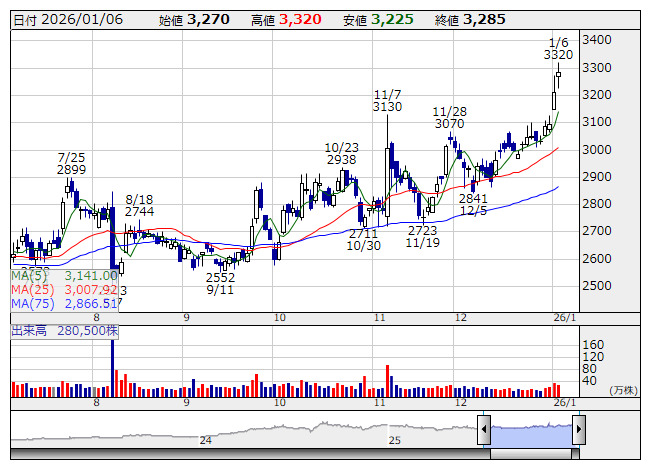653x470 pixels.
Task: Click the 2552 9/11 low annotation
Action: click(220, 283)
